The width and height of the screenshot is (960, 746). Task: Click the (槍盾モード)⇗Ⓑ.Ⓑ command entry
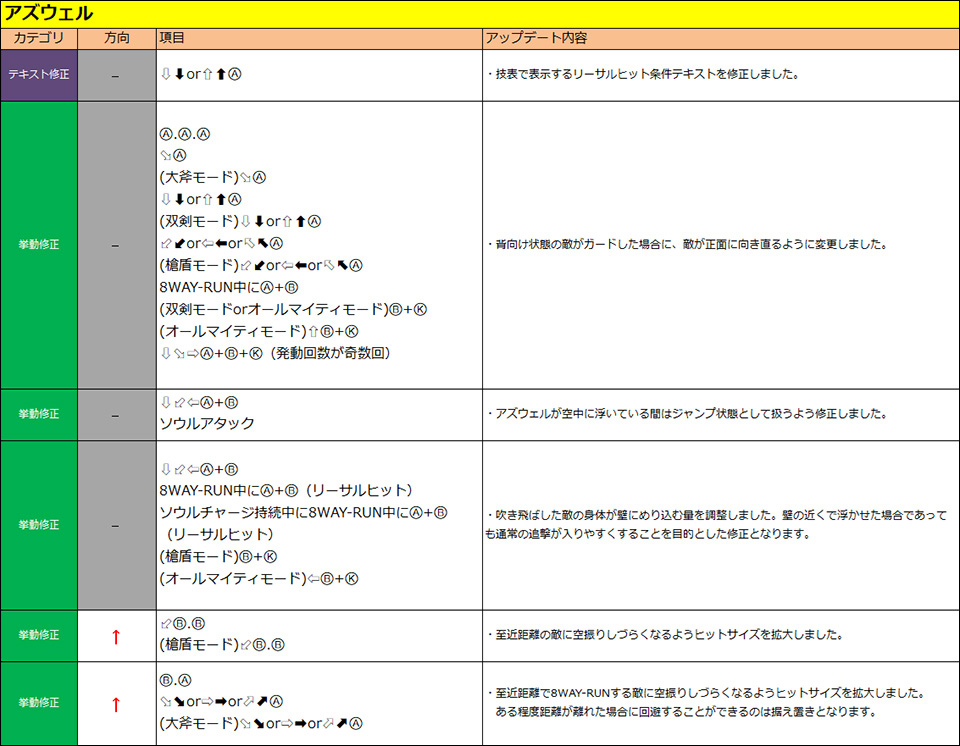[x=222, y=645]
